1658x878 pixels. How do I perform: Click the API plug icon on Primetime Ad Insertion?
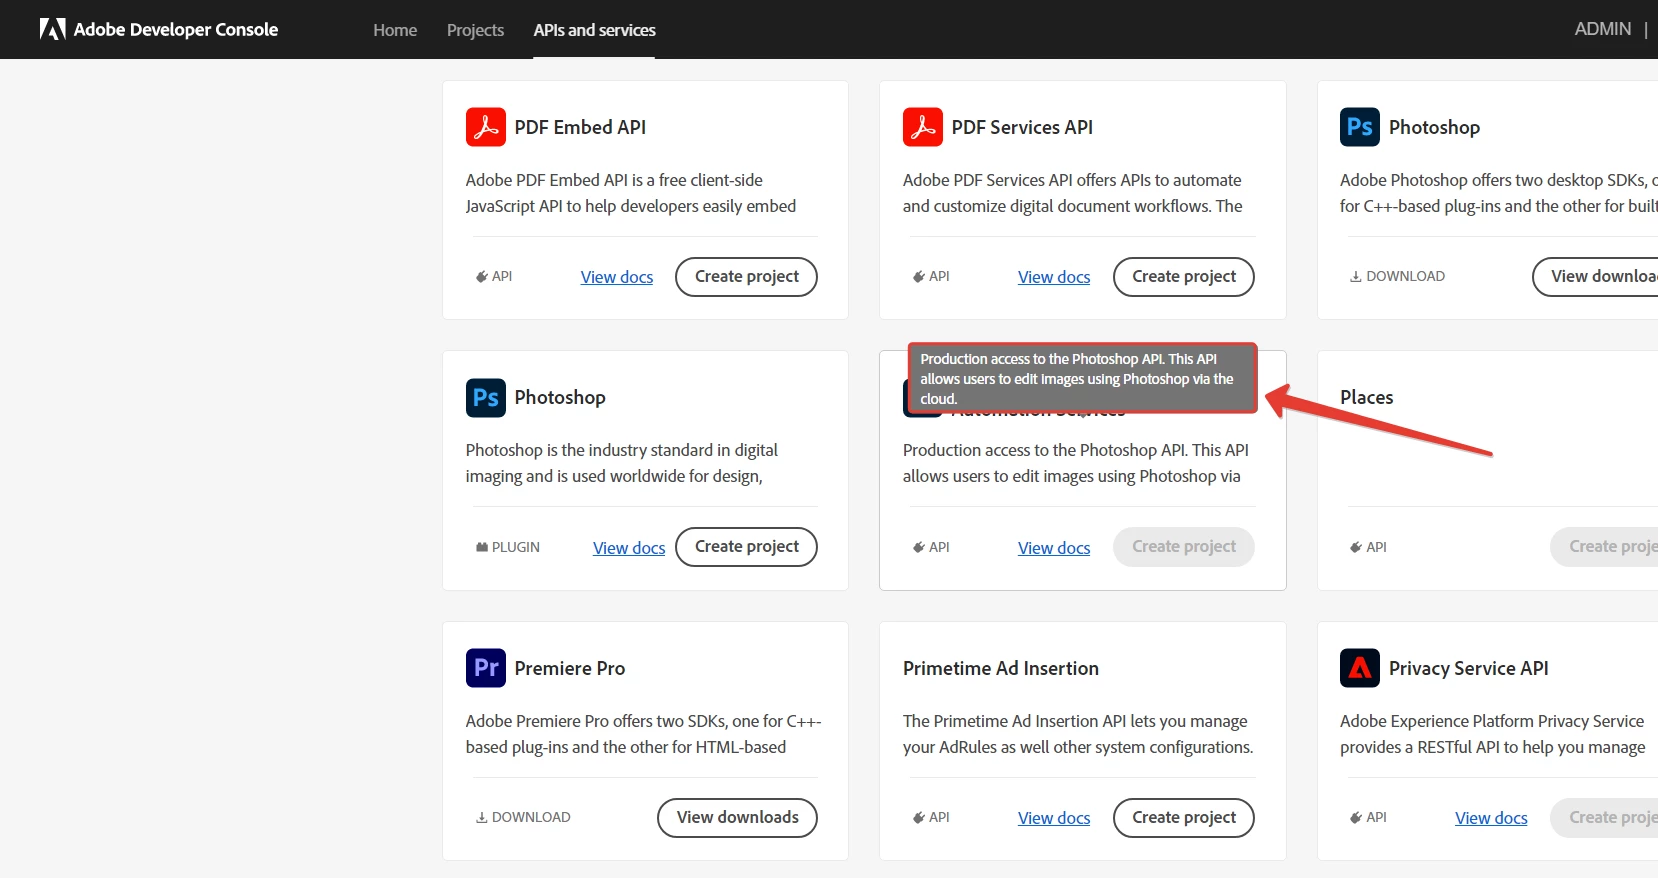point(919,817)
